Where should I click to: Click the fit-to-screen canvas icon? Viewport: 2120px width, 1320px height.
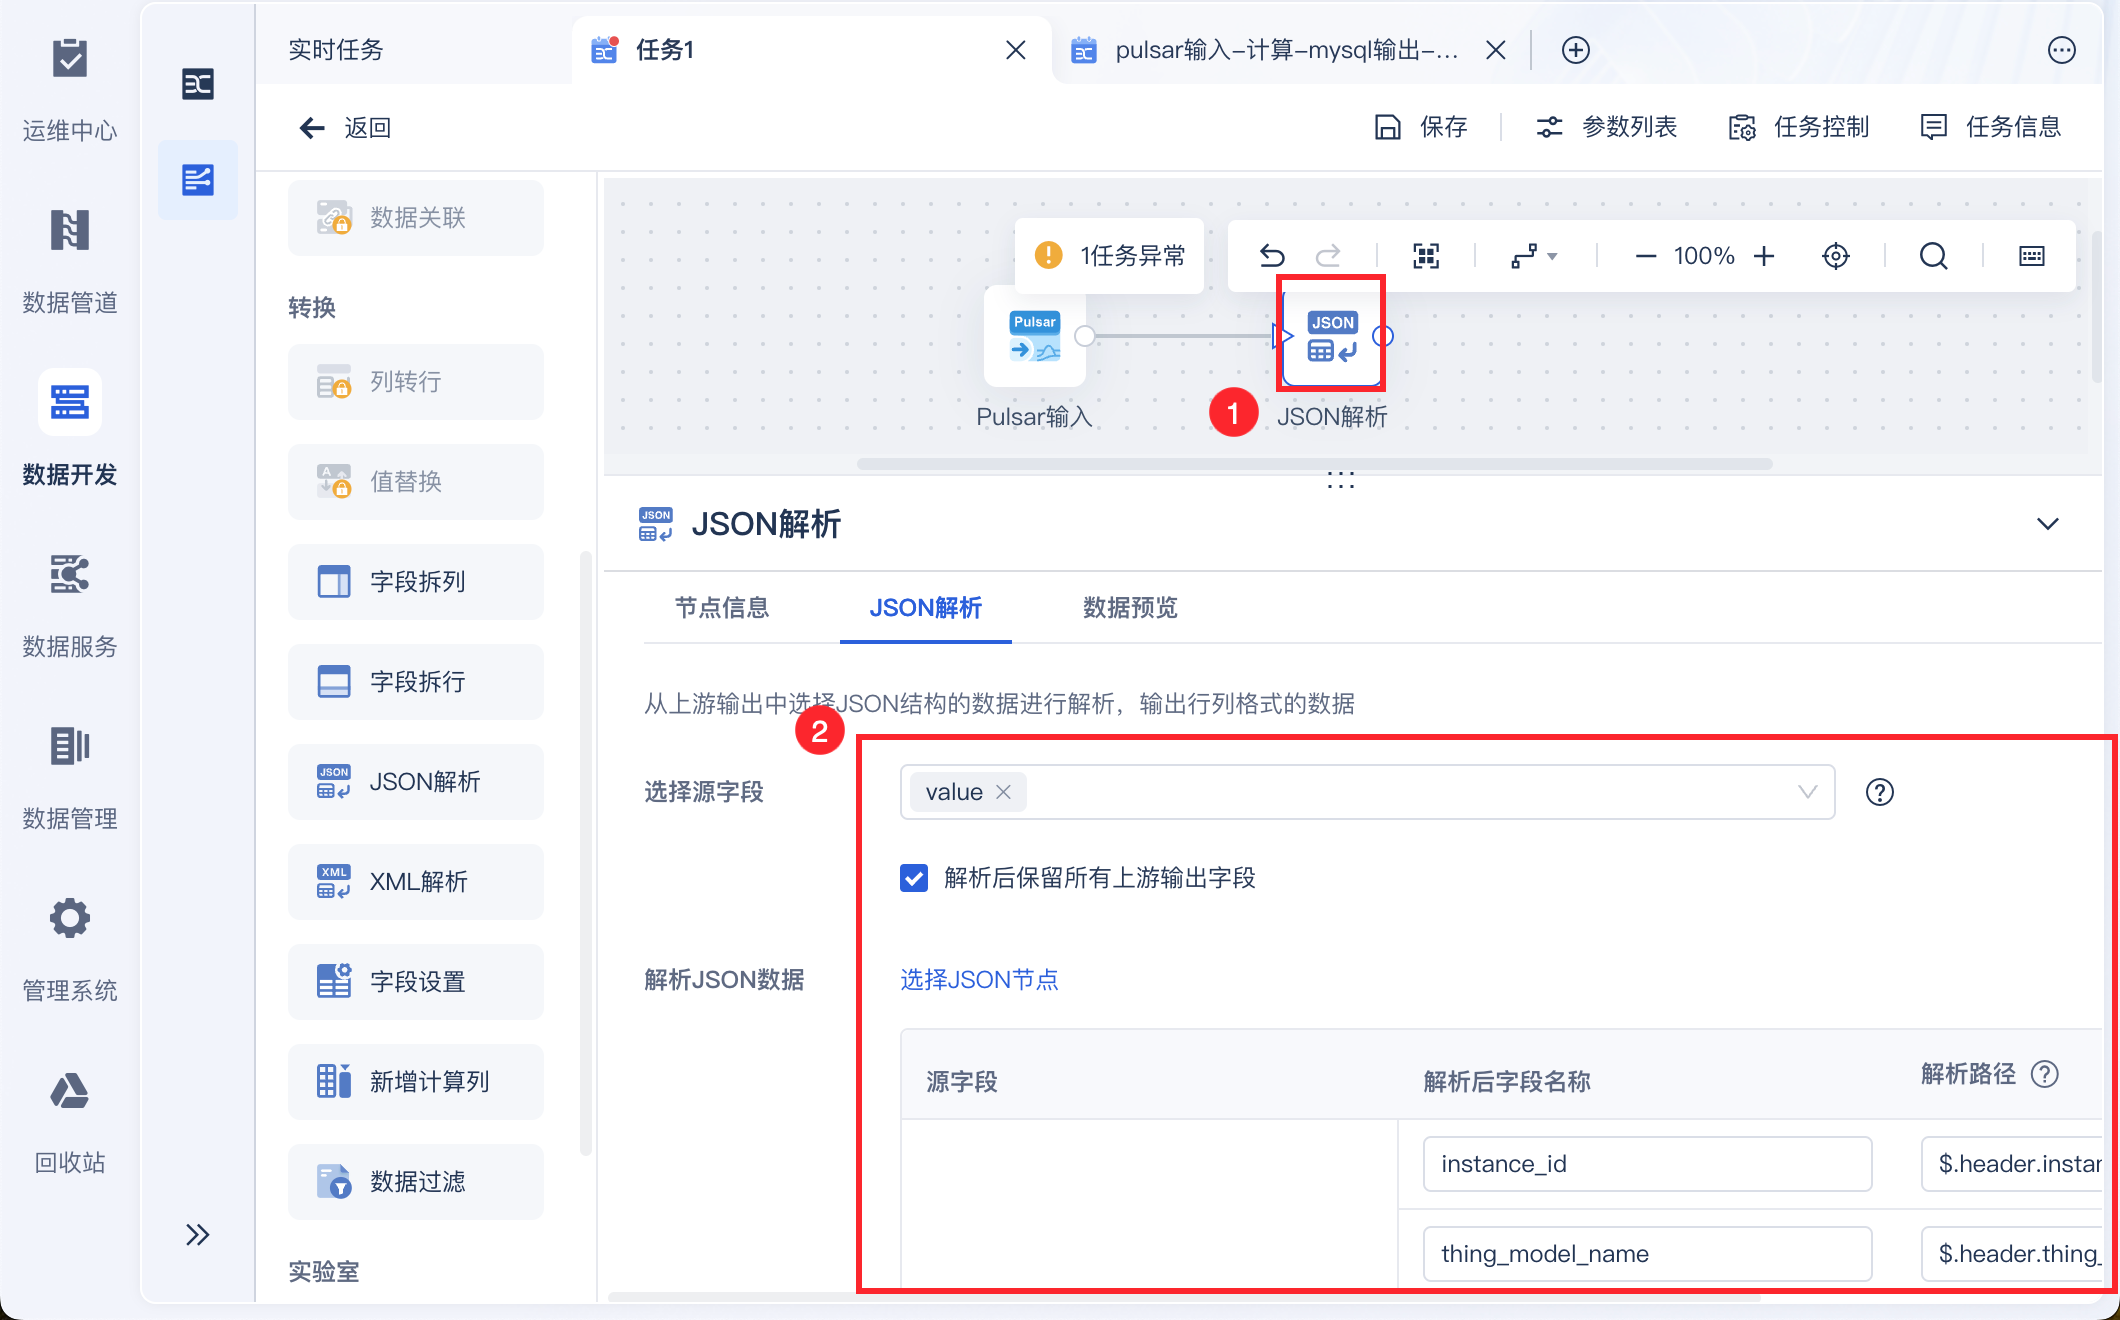click(x=1426, y=256)
